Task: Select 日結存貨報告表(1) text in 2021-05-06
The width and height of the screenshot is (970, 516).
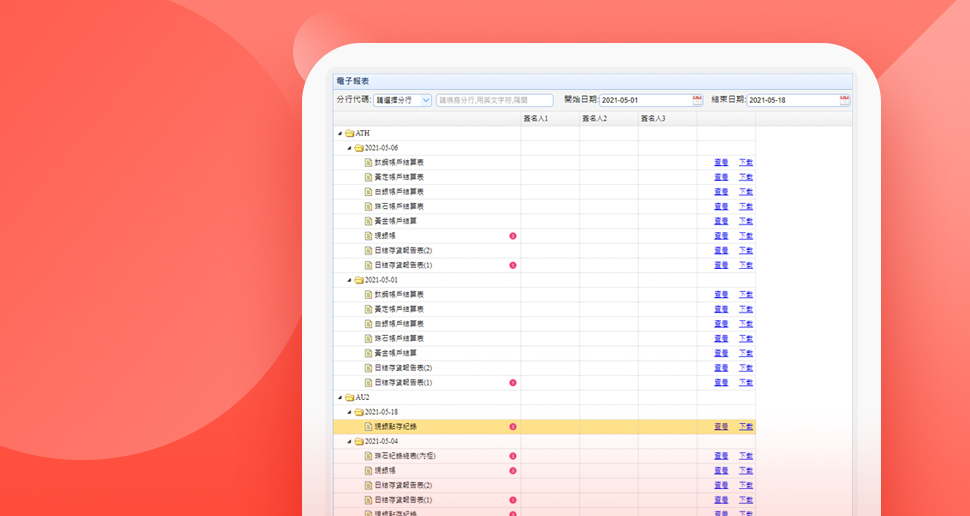Action: pyautogui.click(x=403, y=265)
